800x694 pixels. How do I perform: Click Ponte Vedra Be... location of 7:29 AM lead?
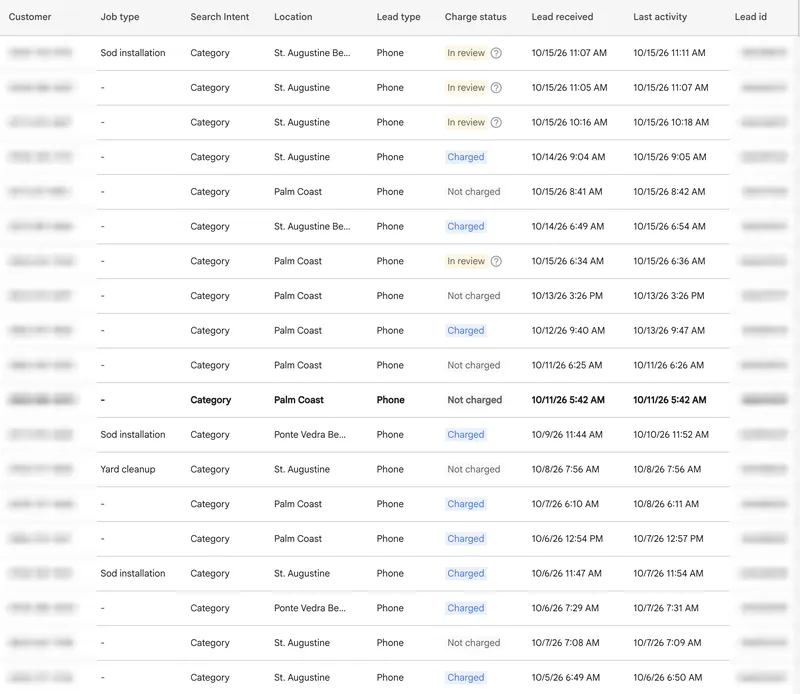(310, 608)
